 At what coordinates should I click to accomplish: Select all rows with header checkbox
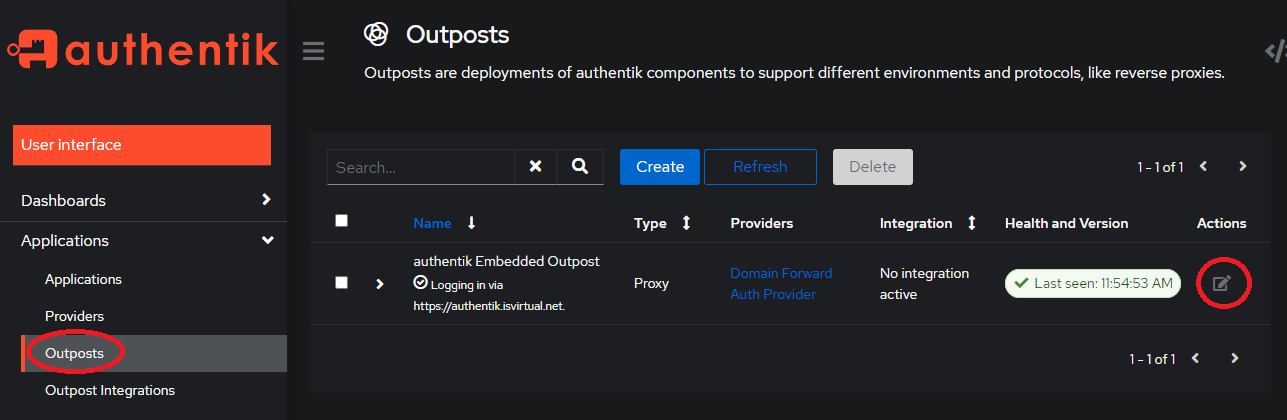pos(342,221)
